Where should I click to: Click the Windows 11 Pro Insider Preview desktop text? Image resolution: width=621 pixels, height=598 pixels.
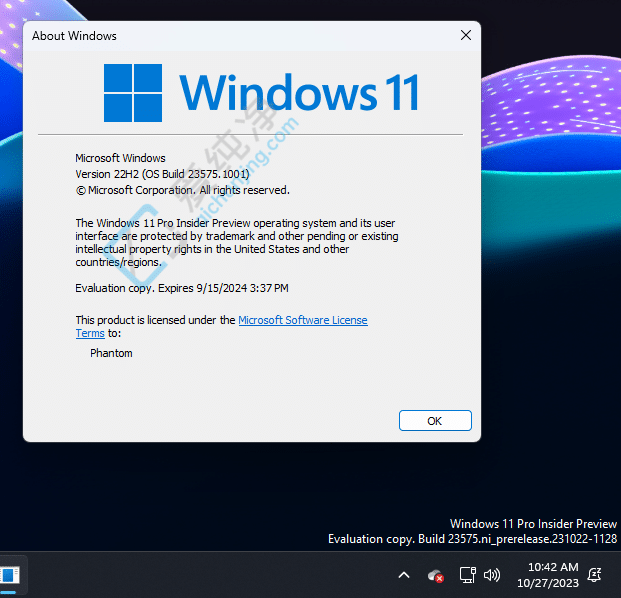(x=533, y=524)
